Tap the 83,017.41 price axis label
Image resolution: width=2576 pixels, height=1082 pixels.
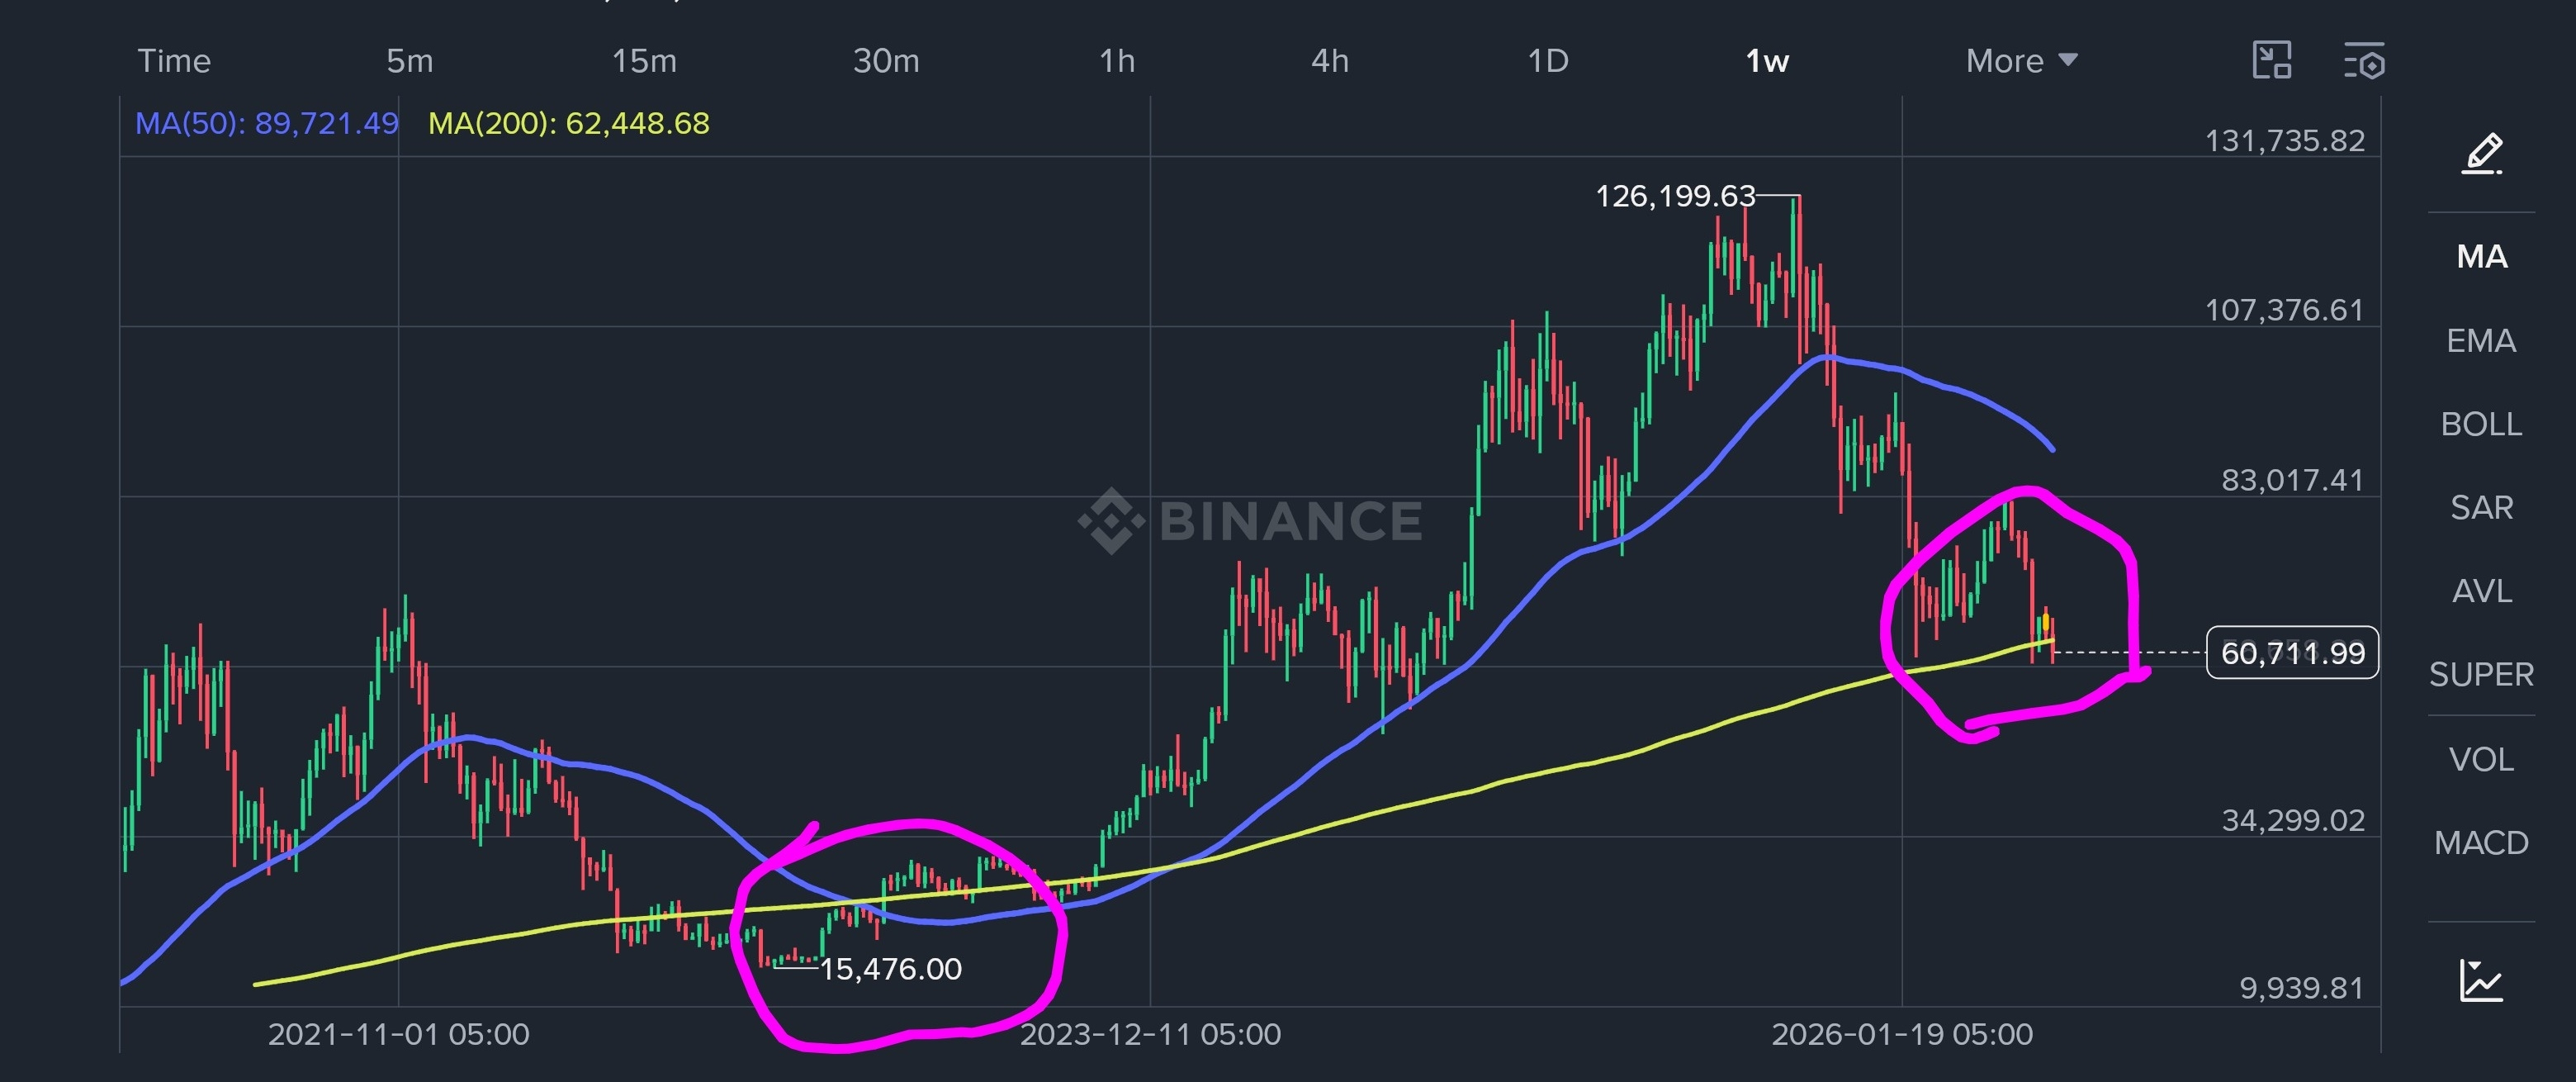(x=2292, y=480)
